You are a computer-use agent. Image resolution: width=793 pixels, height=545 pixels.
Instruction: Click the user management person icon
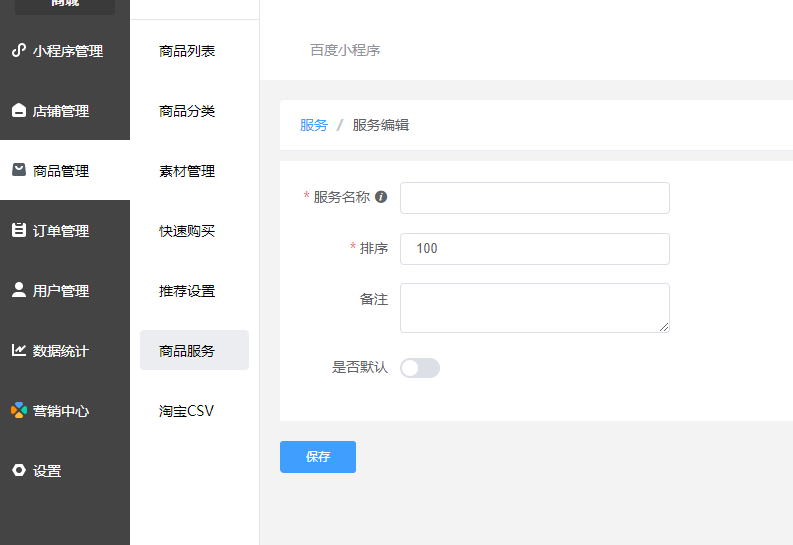pos(18,290)
